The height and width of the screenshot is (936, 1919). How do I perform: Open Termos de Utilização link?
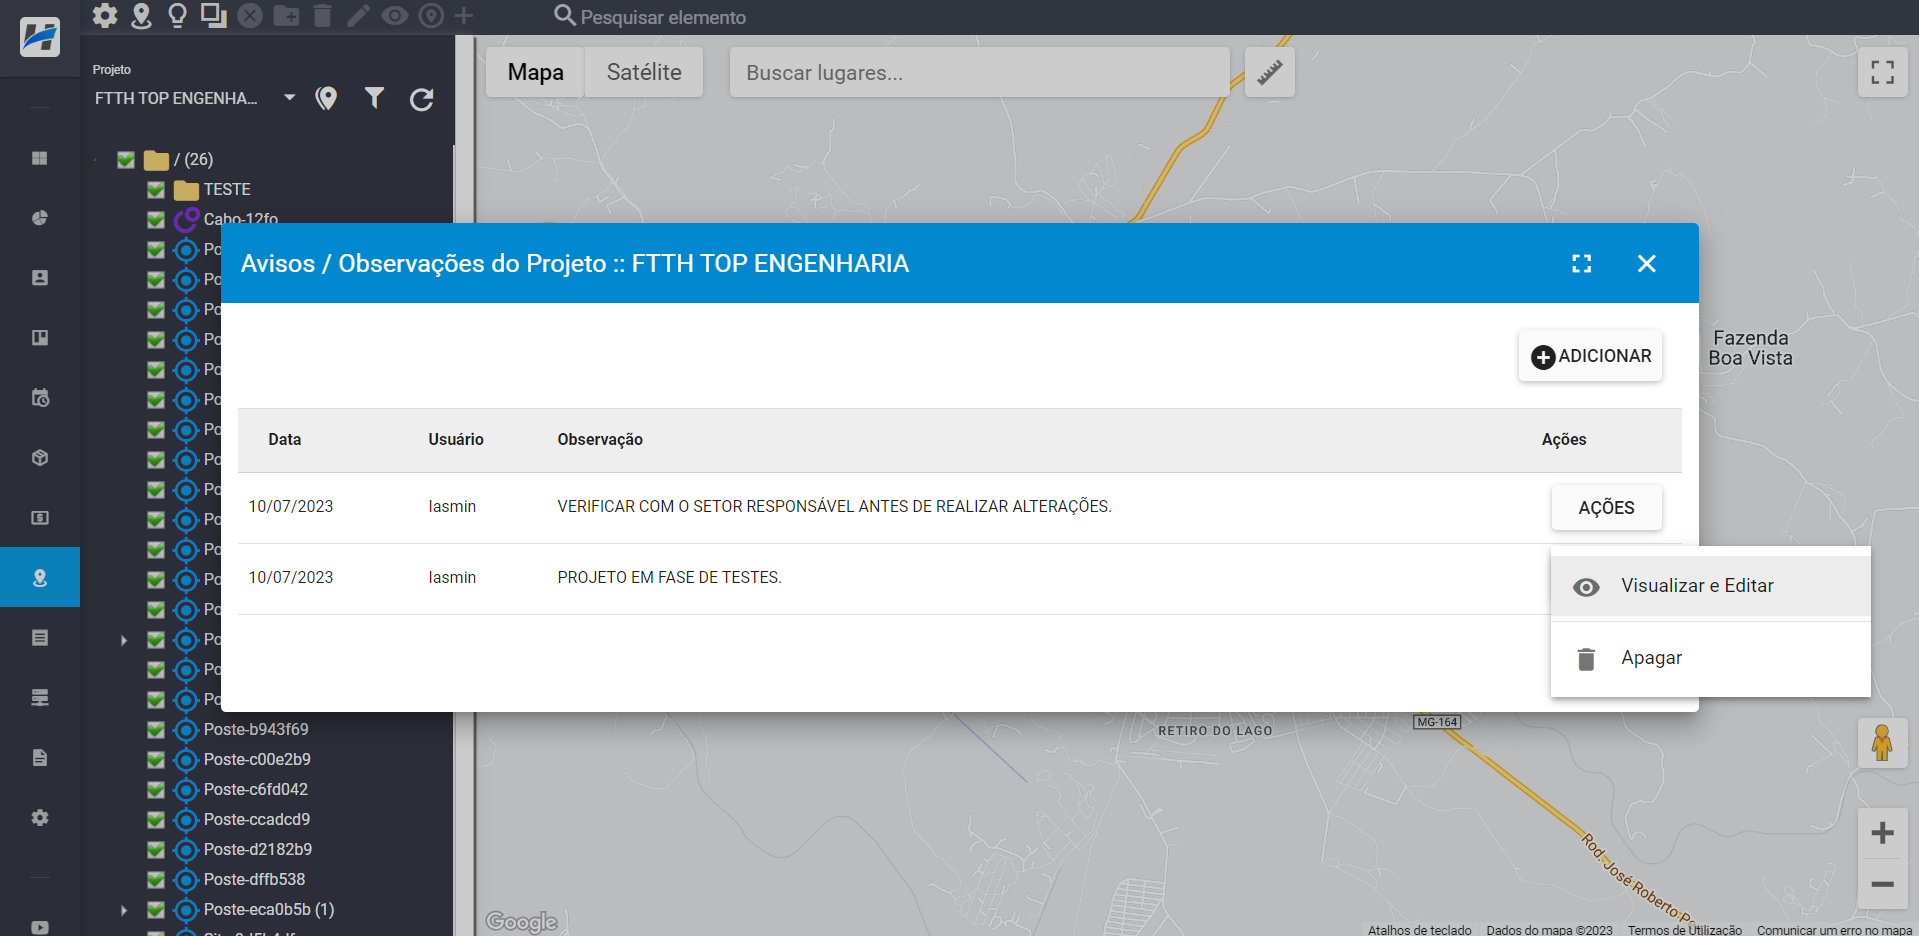[x=1684, y=929]
